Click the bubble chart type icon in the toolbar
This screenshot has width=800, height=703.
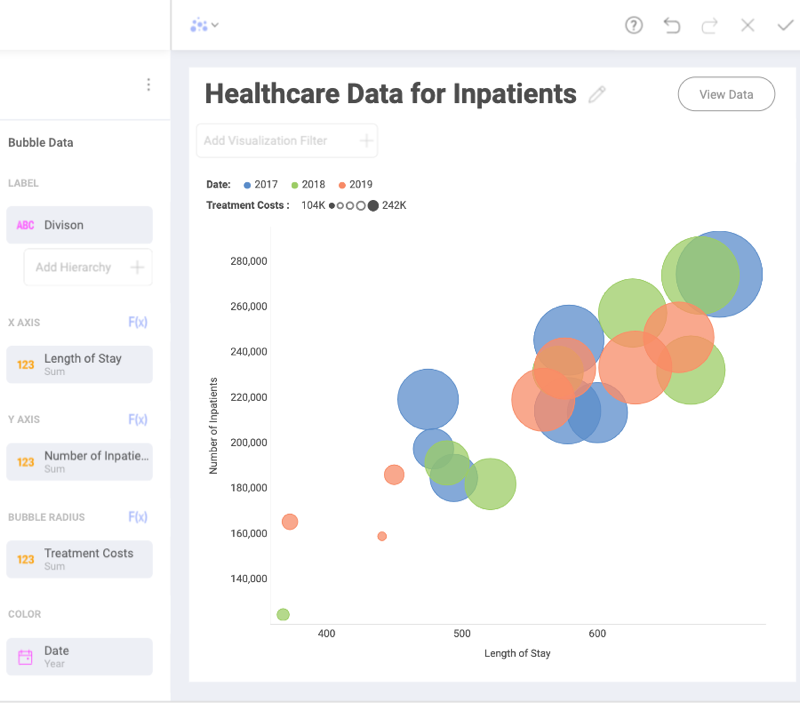[199, 25]
